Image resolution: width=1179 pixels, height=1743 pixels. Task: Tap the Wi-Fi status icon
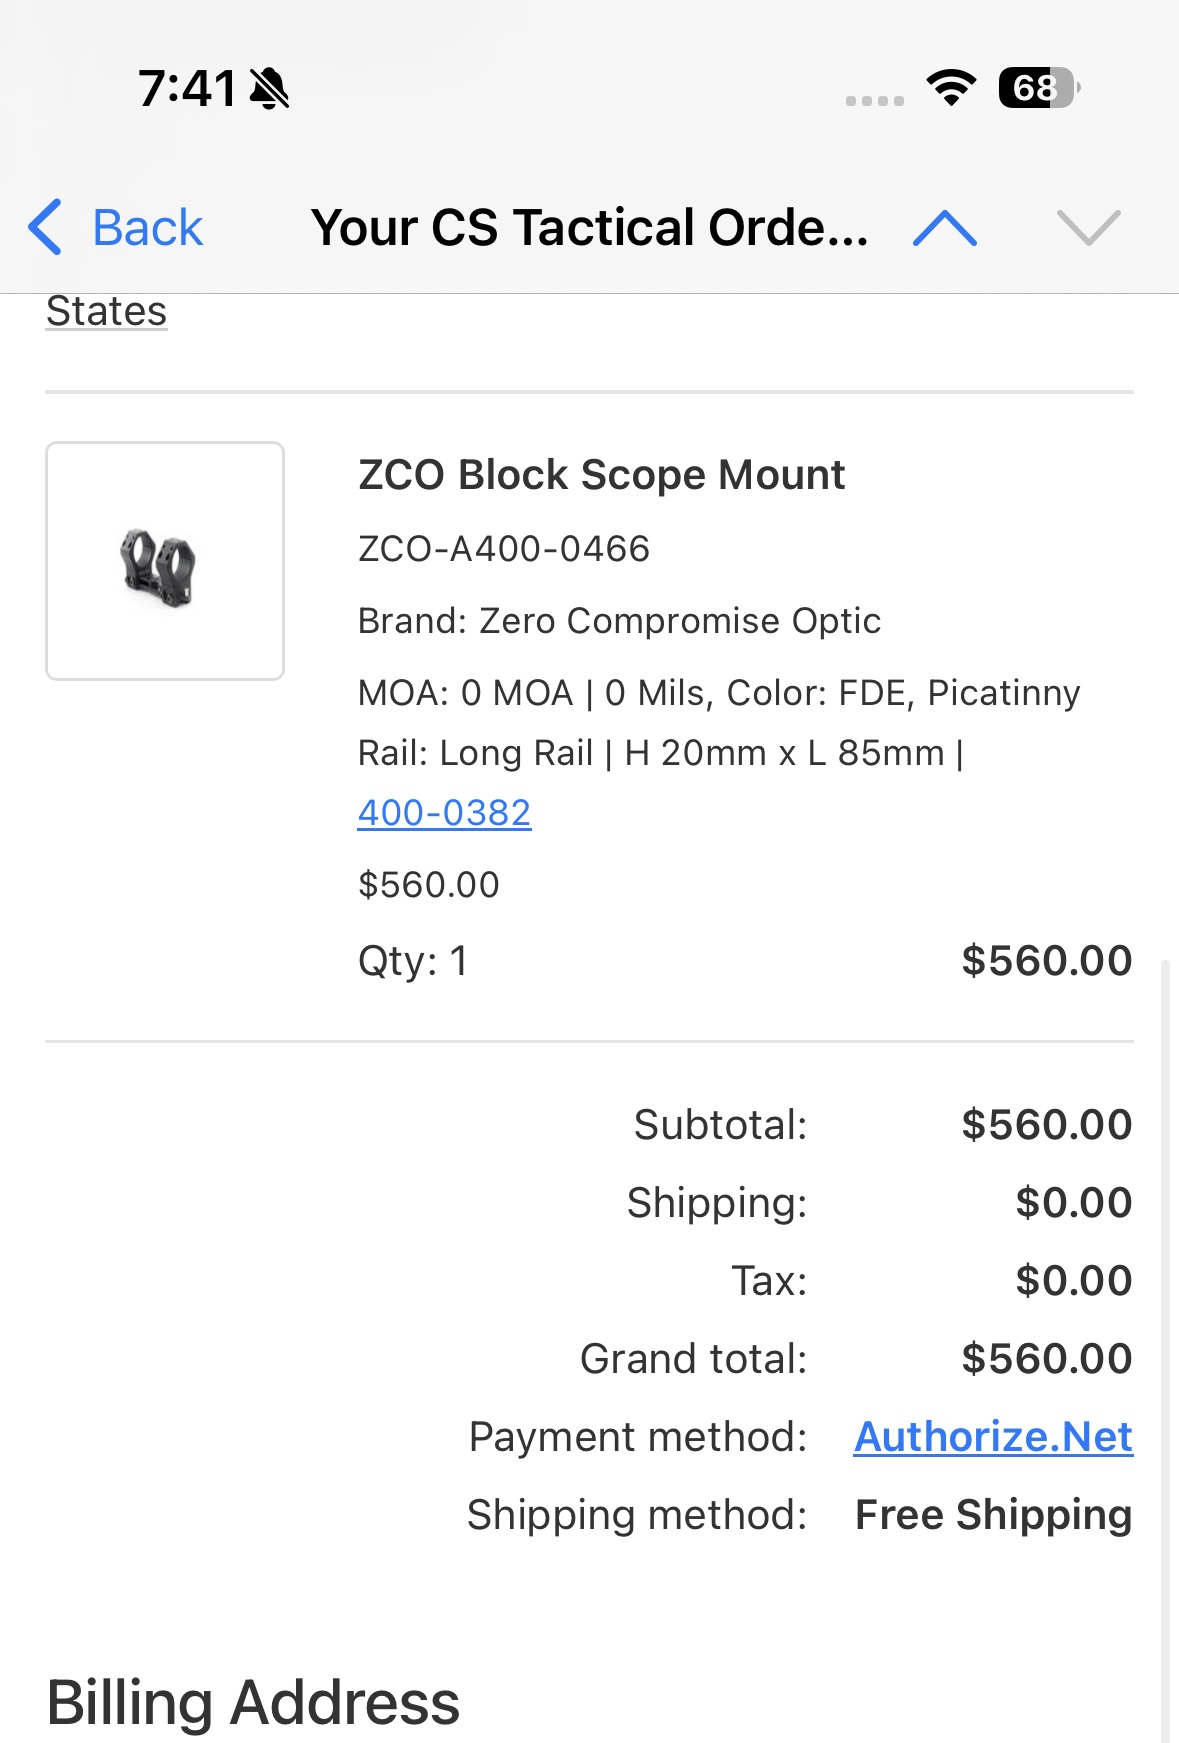point(951,88)
